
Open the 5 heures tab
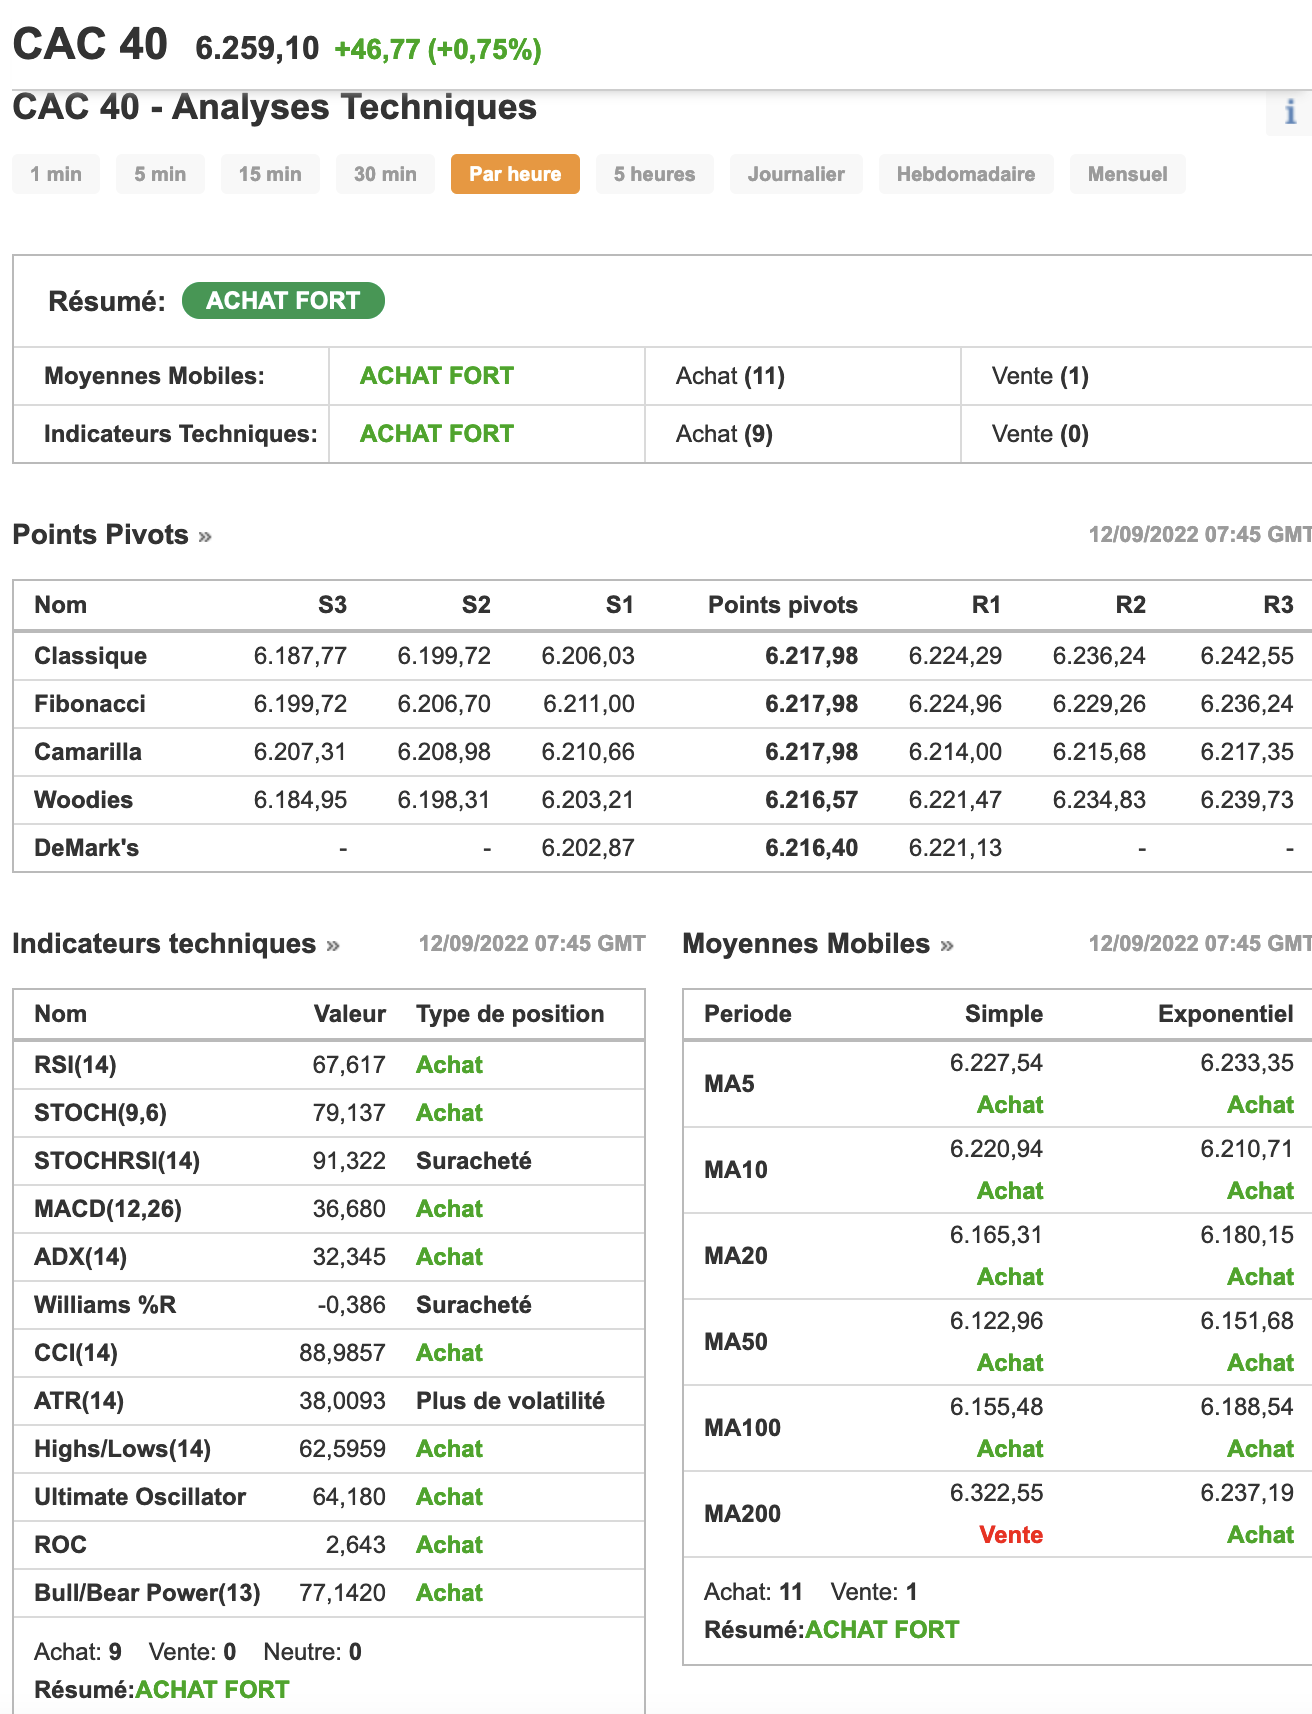[x=655, y=174]
